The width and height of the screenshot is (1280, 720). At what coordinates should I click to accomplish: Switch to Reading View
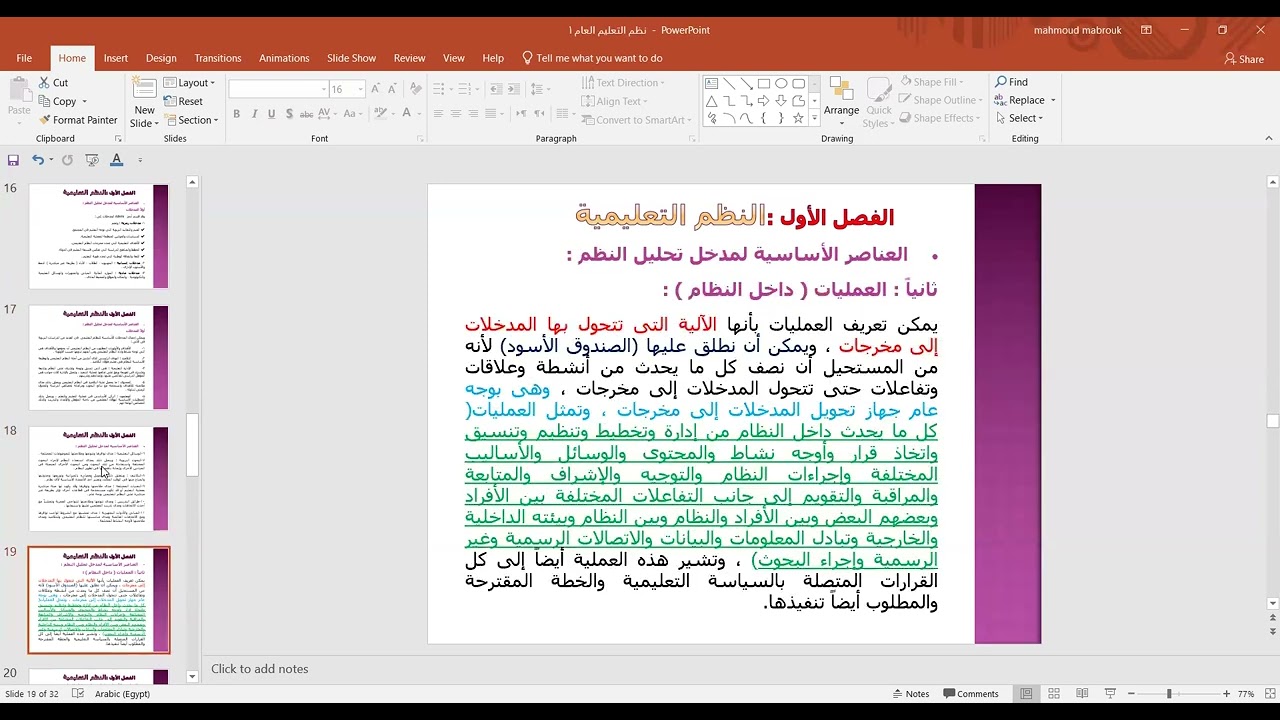1082,694
